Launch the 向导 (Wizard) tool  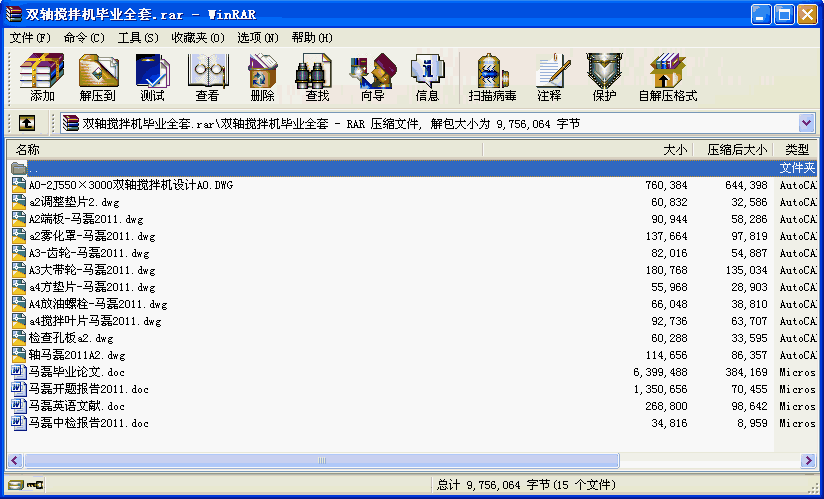click(x=373, y=77)
